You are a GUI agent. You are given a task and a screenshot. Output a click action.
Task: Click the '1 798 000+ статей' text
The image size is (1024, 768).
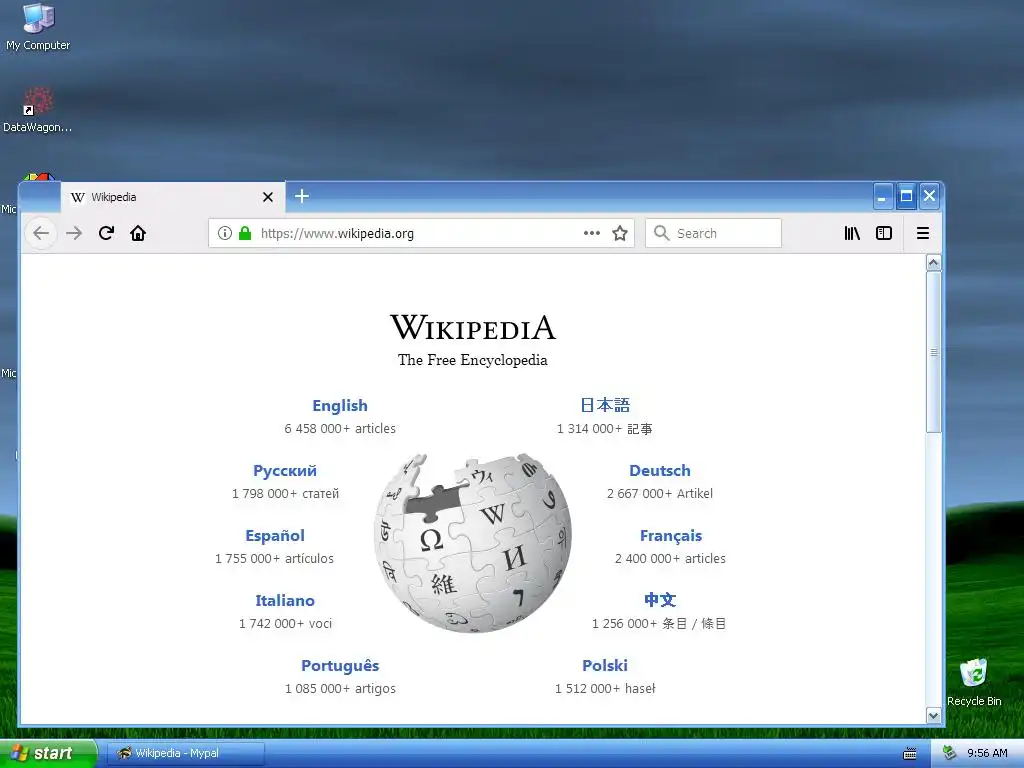pyautogui.click(x=285, y=494)
